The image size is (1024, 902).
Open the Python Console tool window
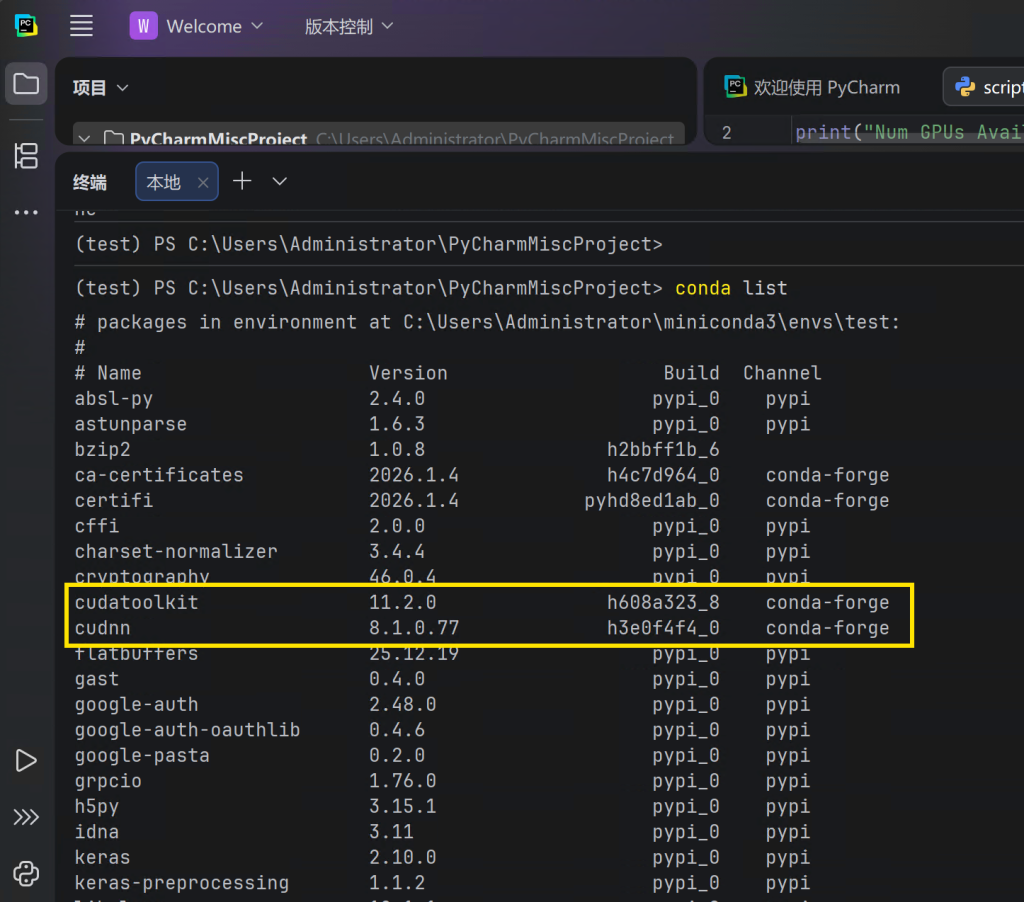point(26,874)
